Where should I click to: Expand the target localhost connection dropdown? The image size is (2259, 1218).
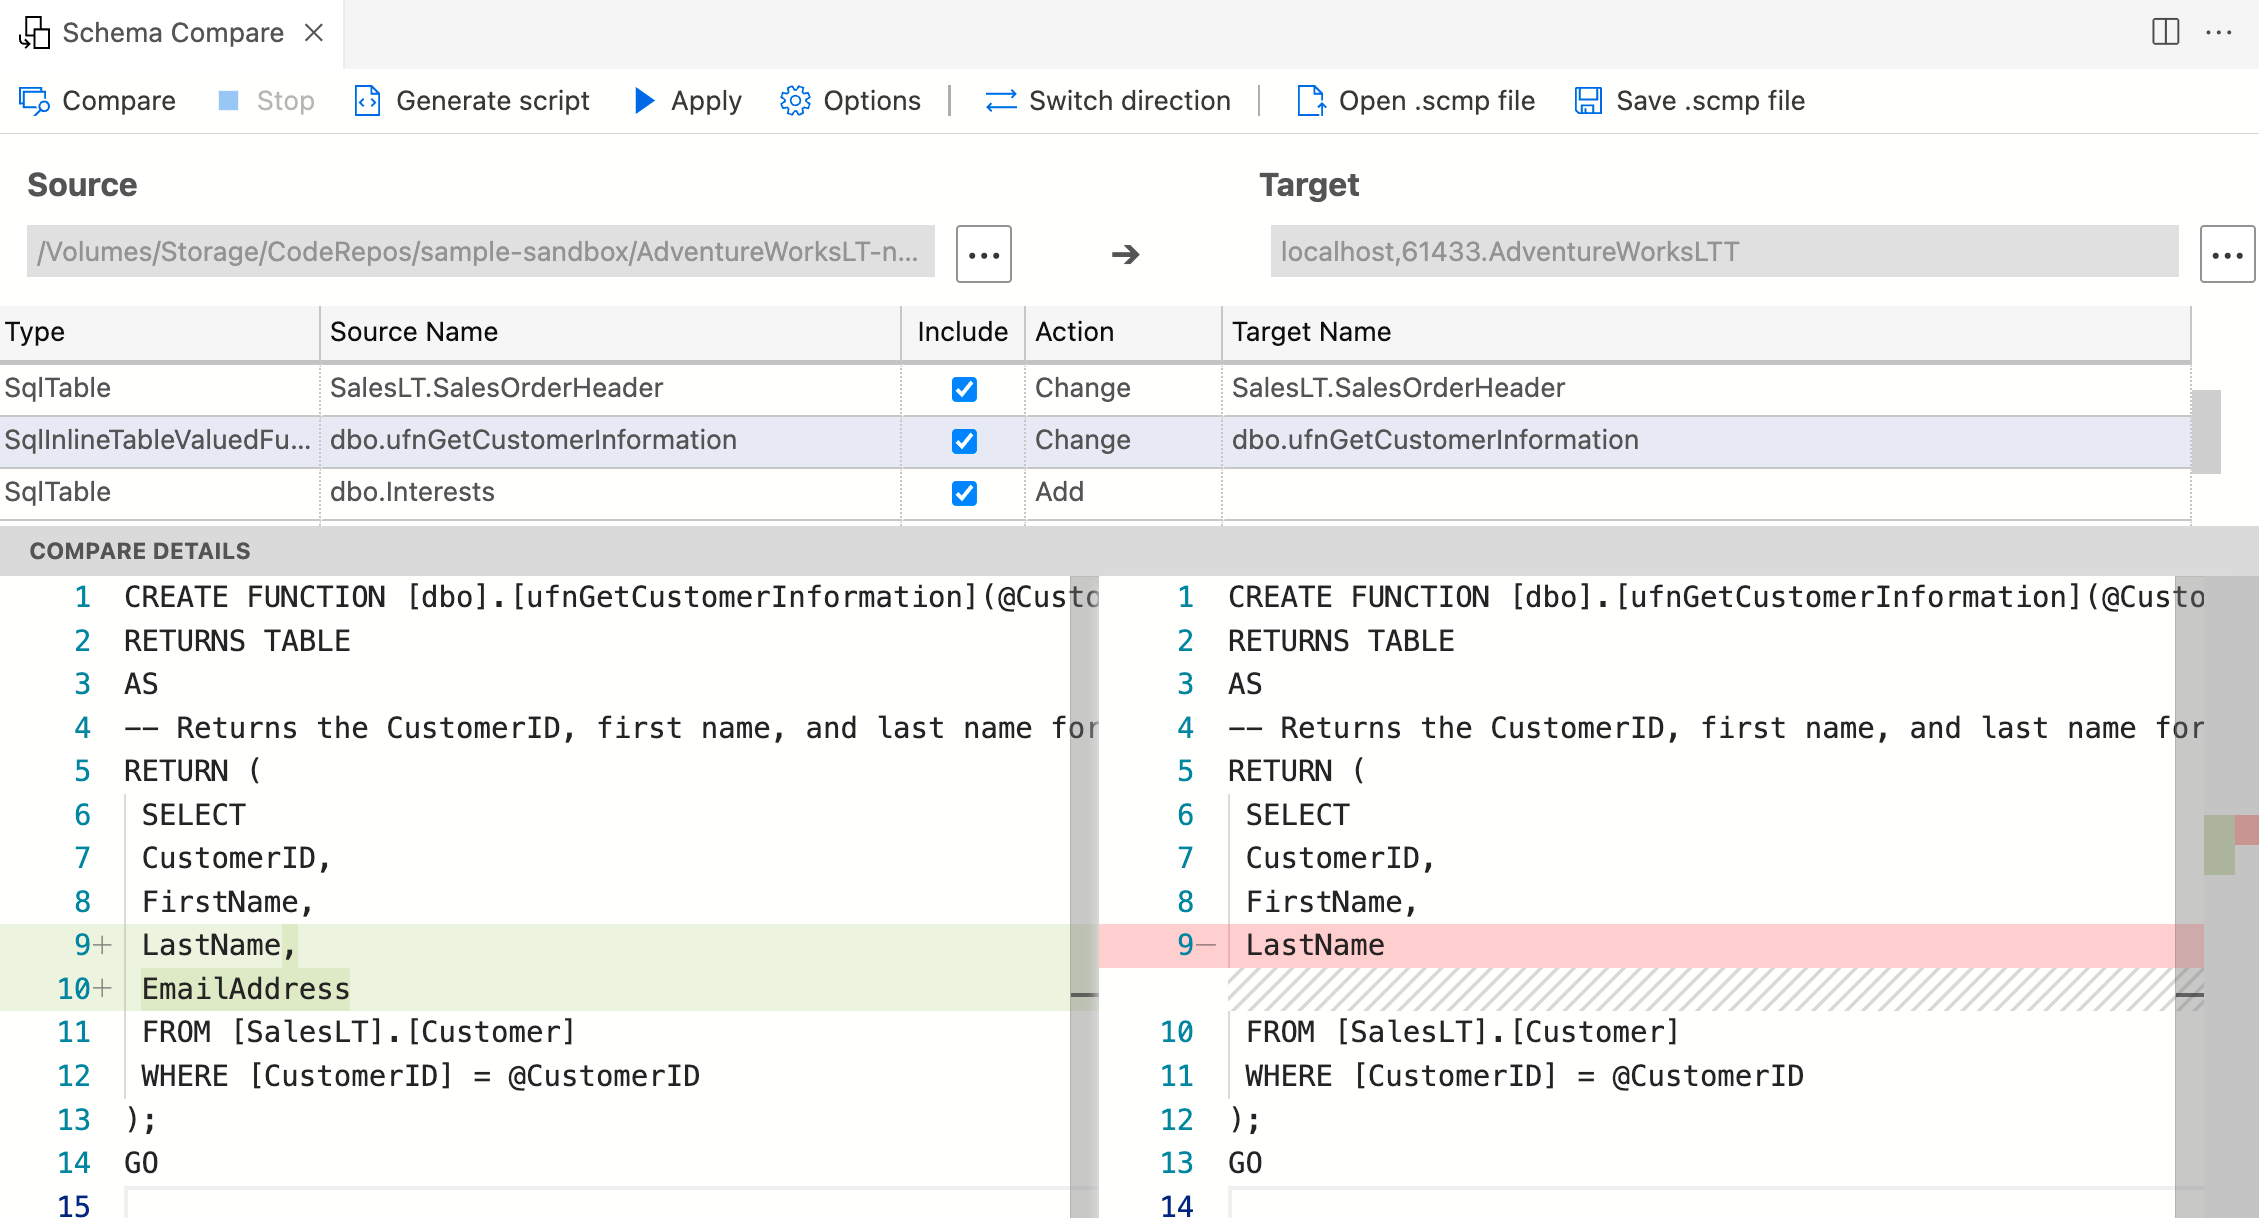point(2226,250)
